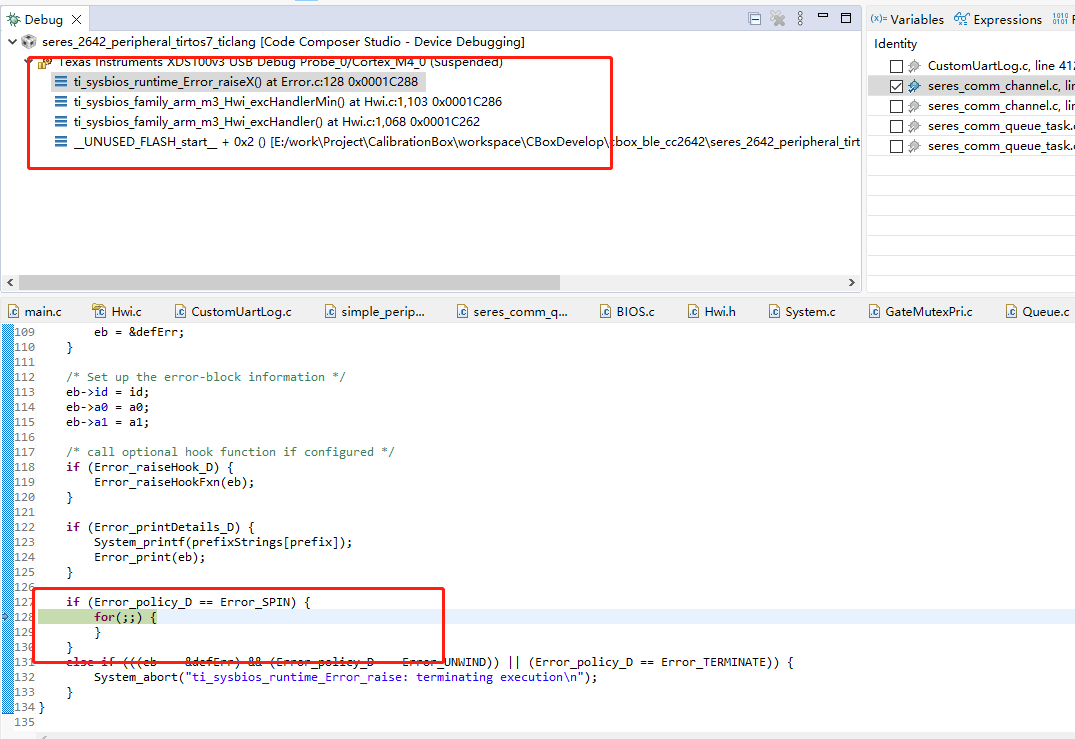Select the Hwi_excHandlerMin() at Hwi.c:1,103 frame
This screenshot has height=739, width=1075.
(x=287, y=101)
